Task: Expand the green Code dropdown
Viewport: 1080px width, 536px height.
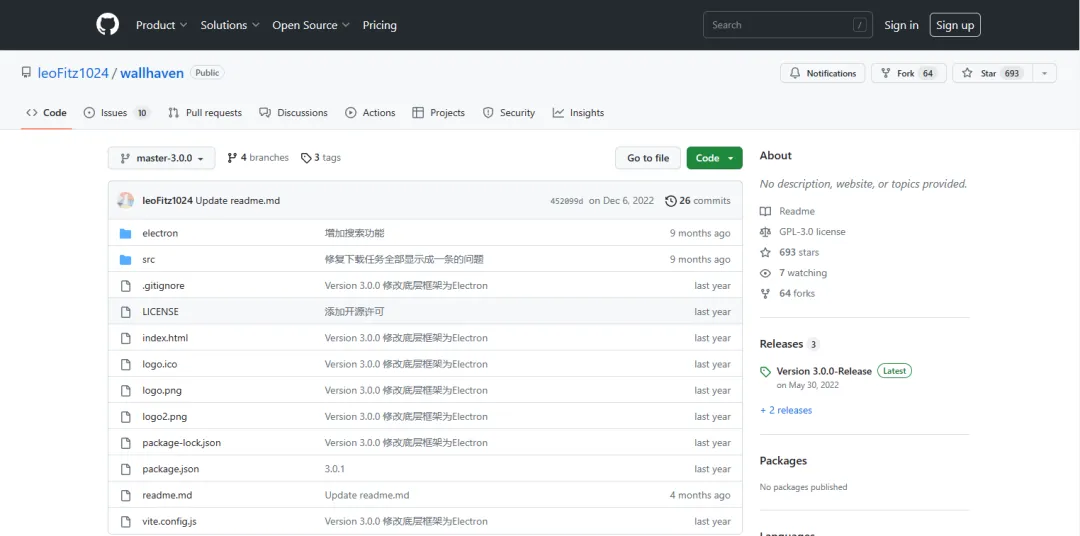Action: point(714,158)
